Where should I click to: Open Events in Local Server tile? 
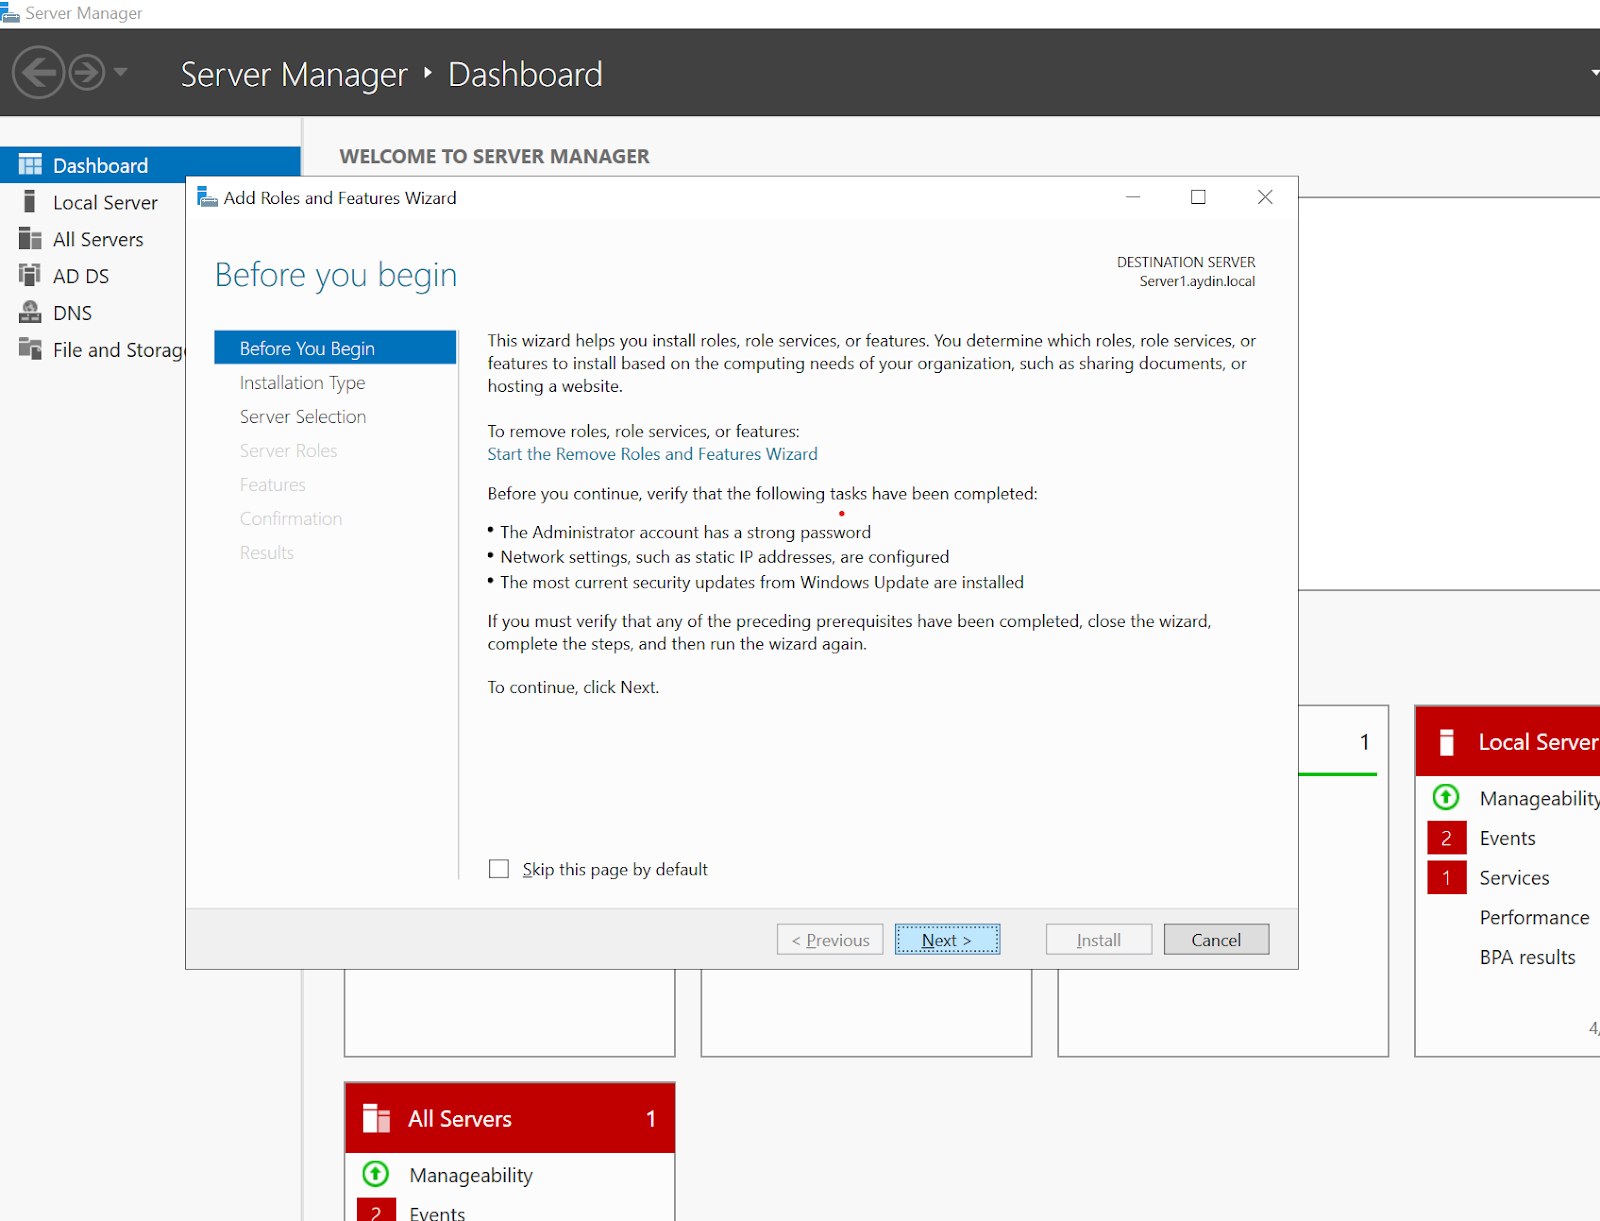point(1507,838)
